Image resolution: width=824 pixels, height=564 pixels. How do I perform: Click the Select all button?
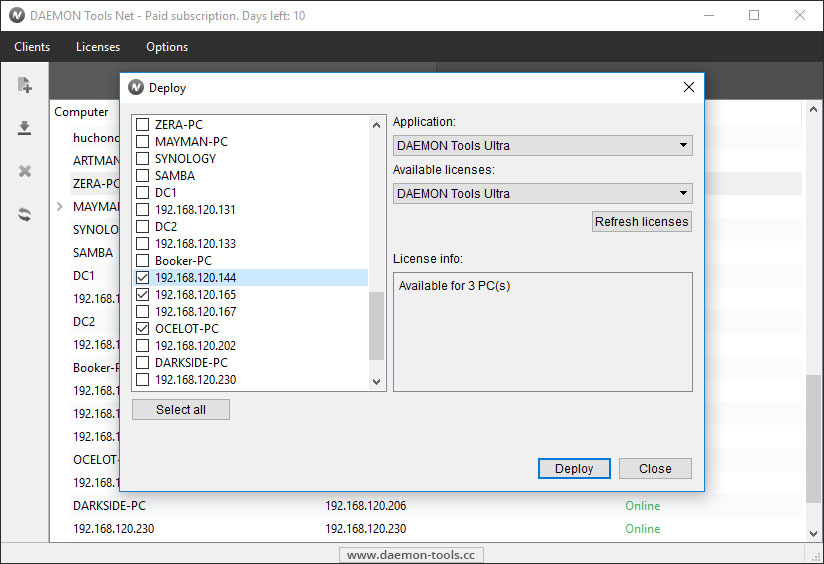pyautogui.click(x=181, y=409)
